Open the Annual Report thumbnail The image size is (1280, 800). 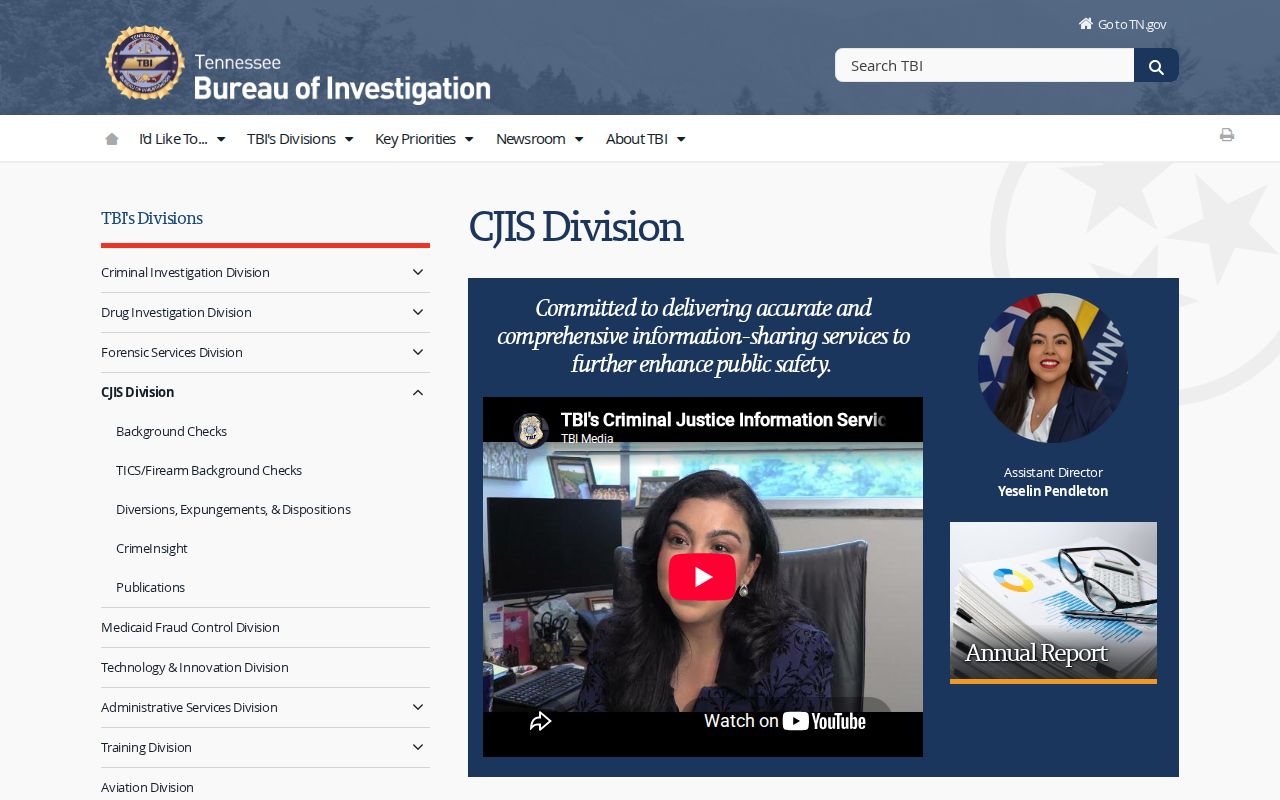1053,603
